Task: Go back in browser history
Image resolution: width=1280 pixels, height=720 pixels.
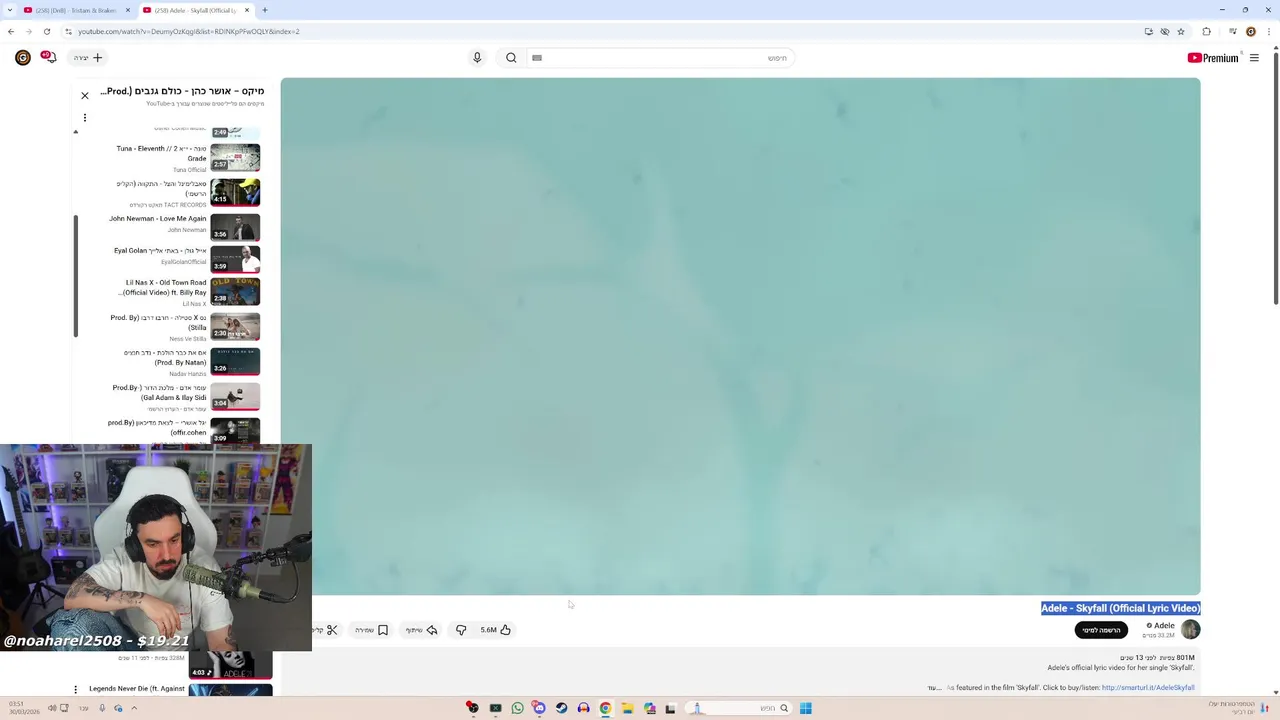Action: [11, 31]
